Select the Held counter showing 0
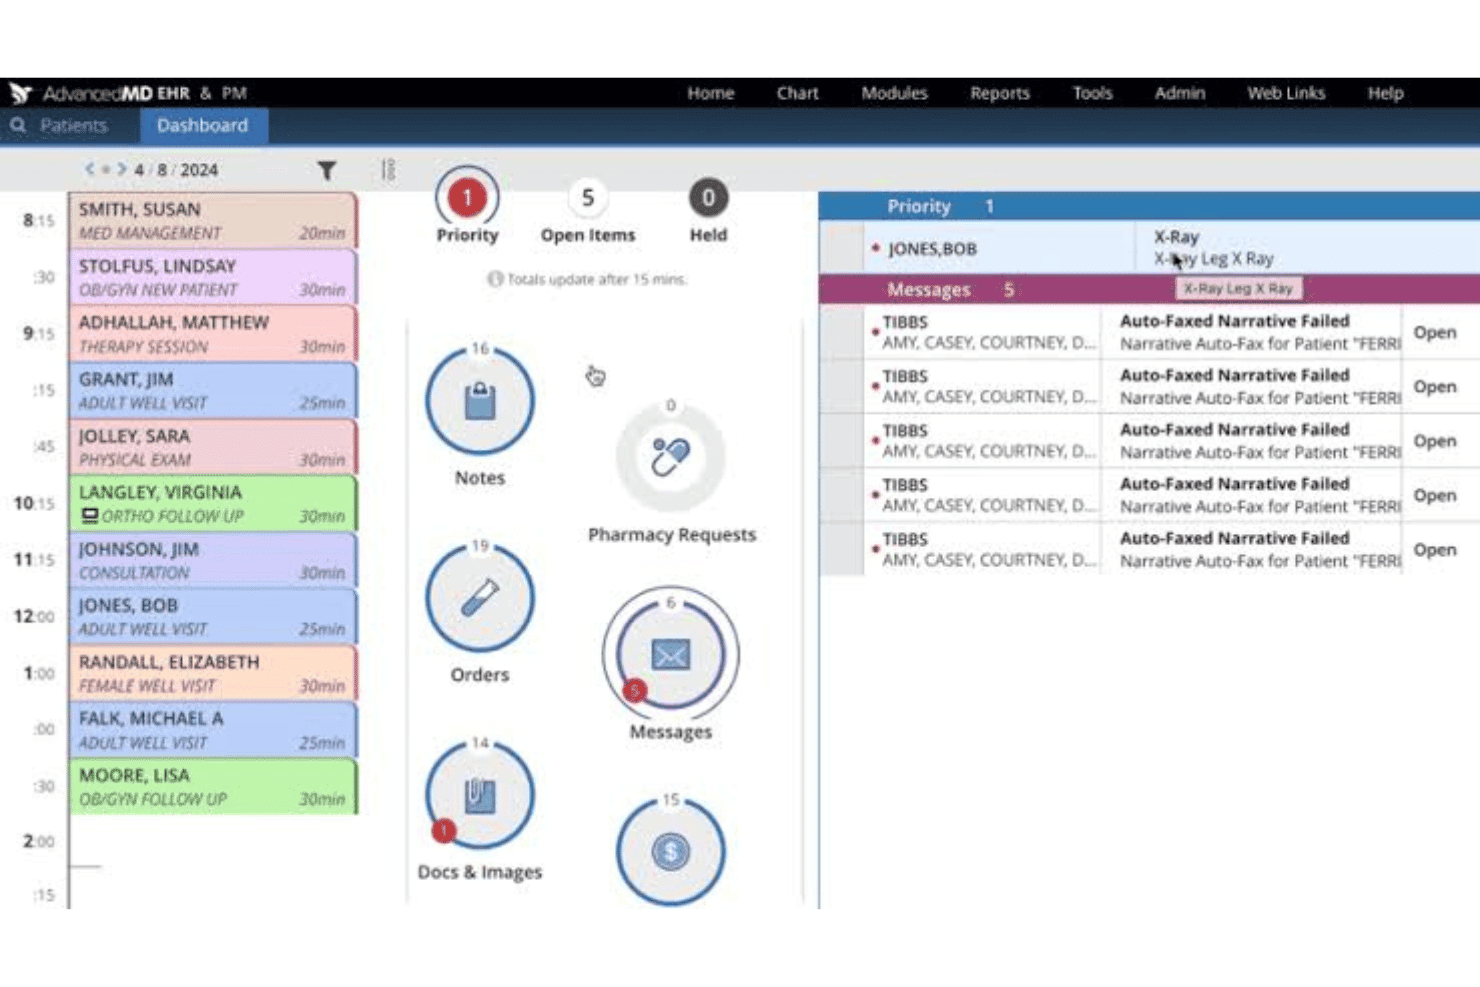1480x987 pixels. pyautogui.click(x=708, y=198)
